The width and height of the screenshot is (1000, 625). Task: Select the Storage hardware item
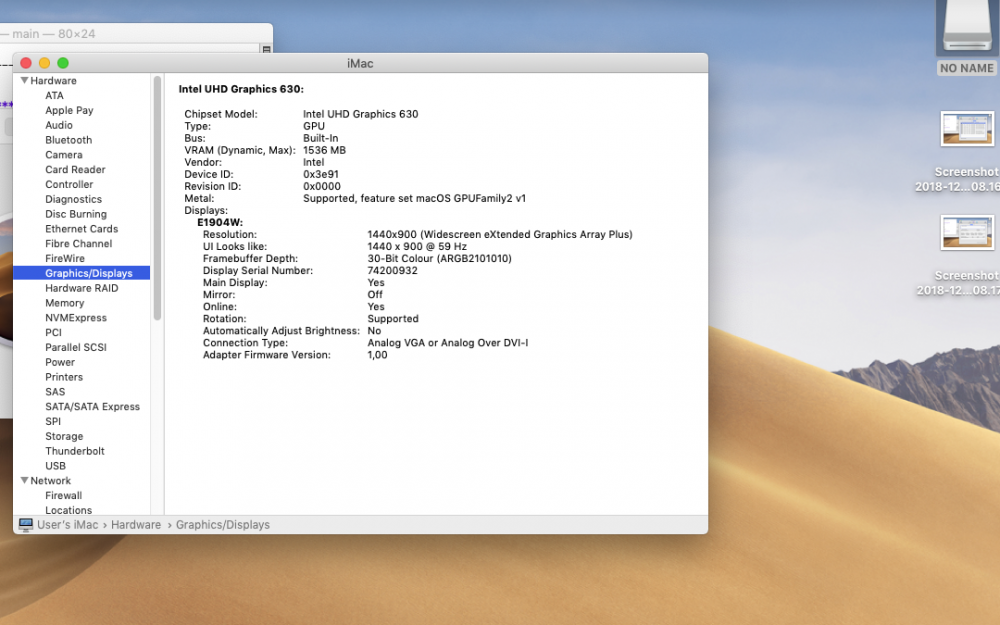tap(64, 437)
